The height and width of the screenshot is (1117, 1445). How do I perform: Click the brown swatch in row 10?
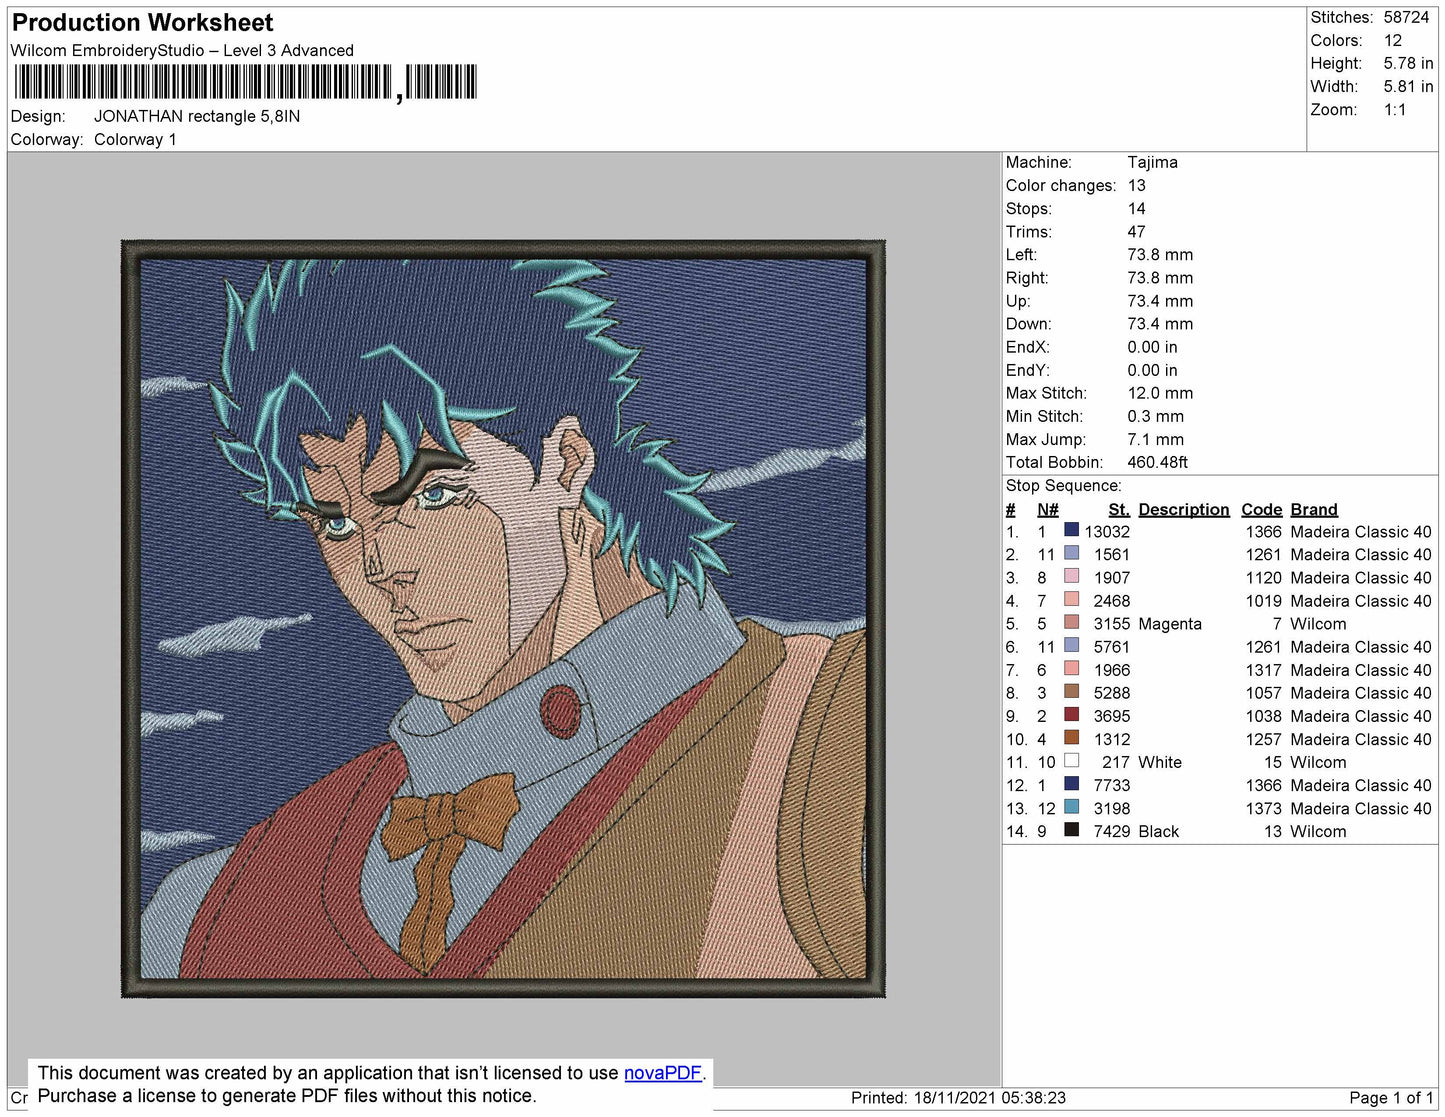point(1072,737)
